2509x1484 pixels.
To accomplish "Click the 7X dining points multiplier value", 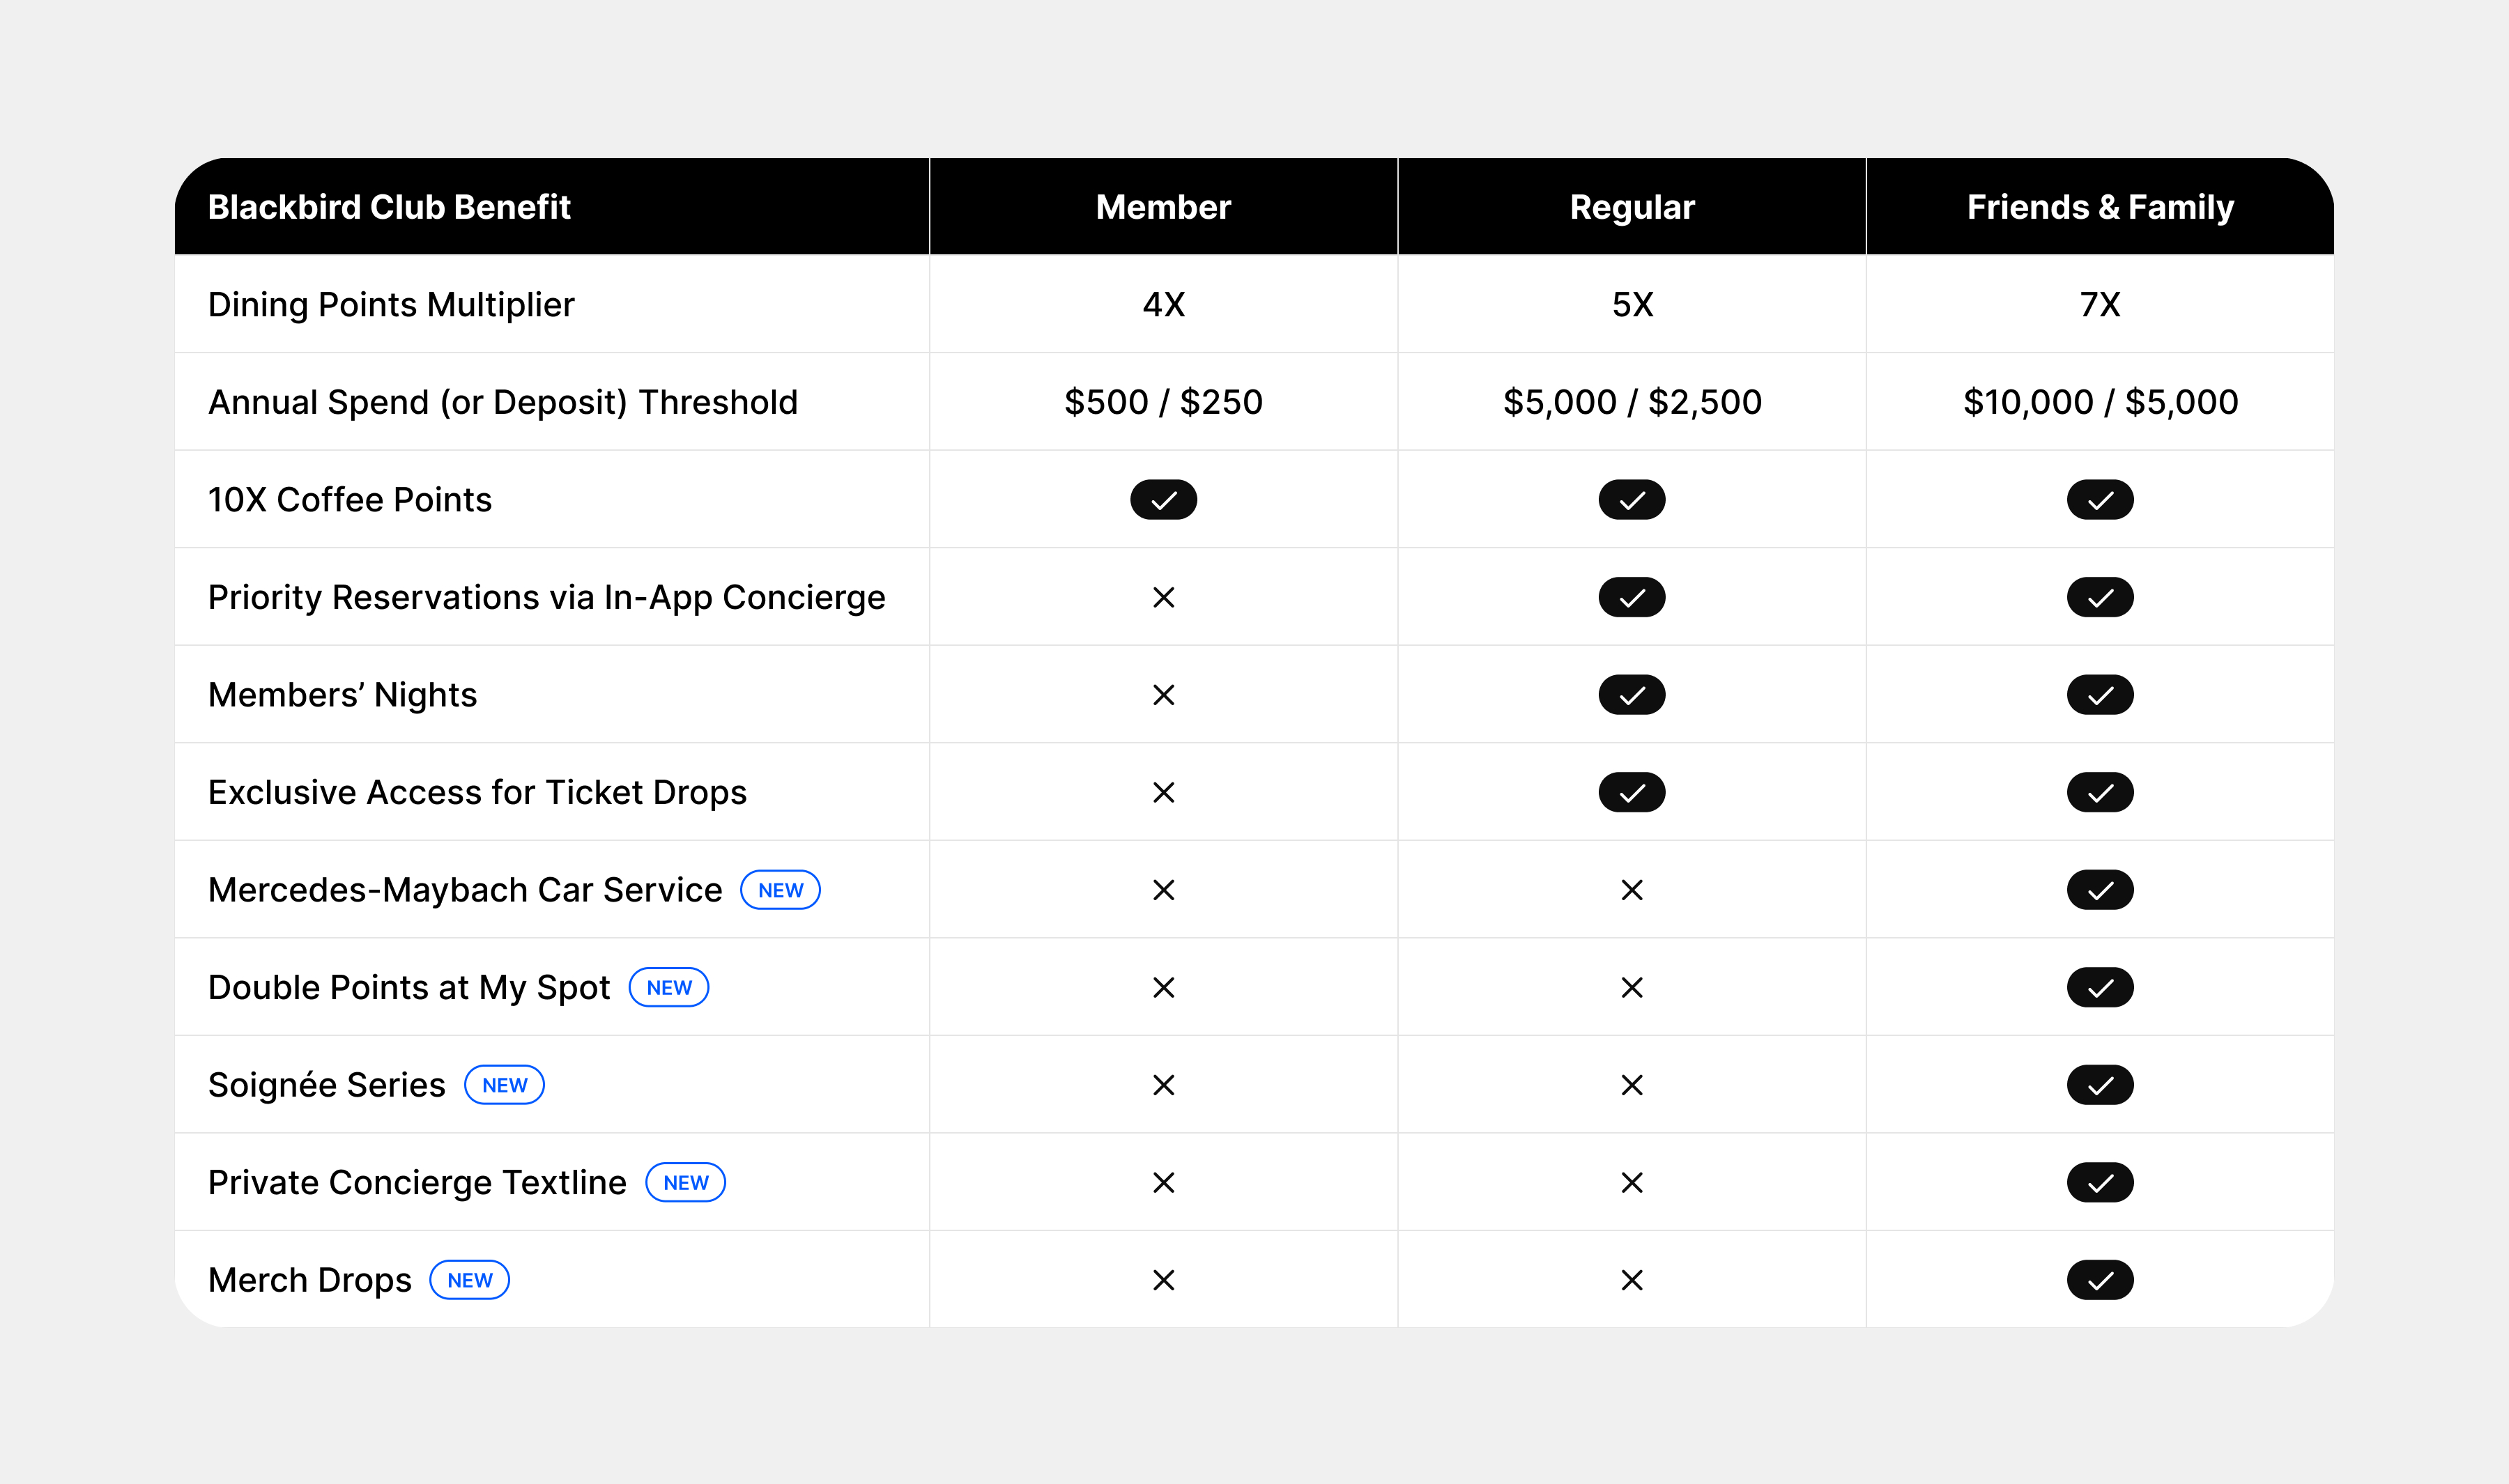I will click(2100, 304).
